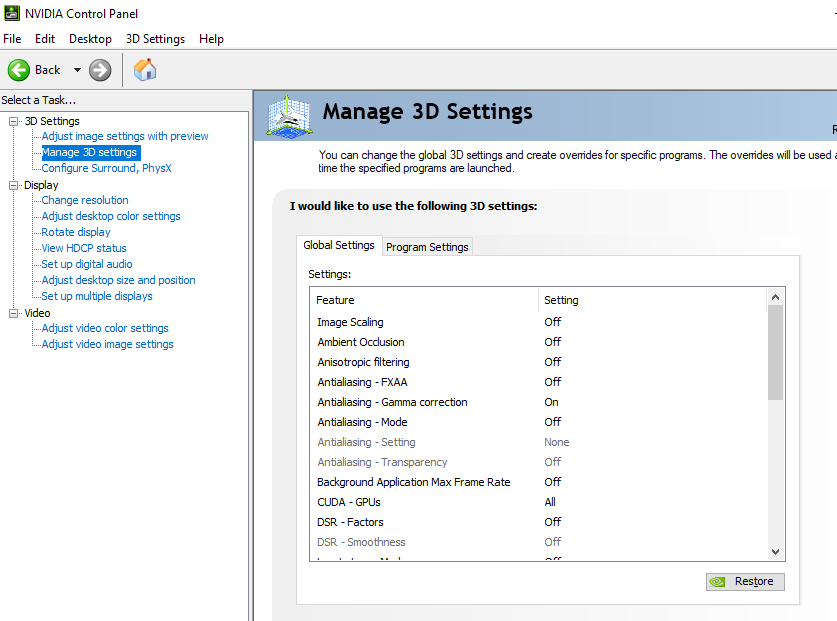This screenshot has width=837, height=621.
Task: Go to Home via the house icon
Action: [145, 70]
